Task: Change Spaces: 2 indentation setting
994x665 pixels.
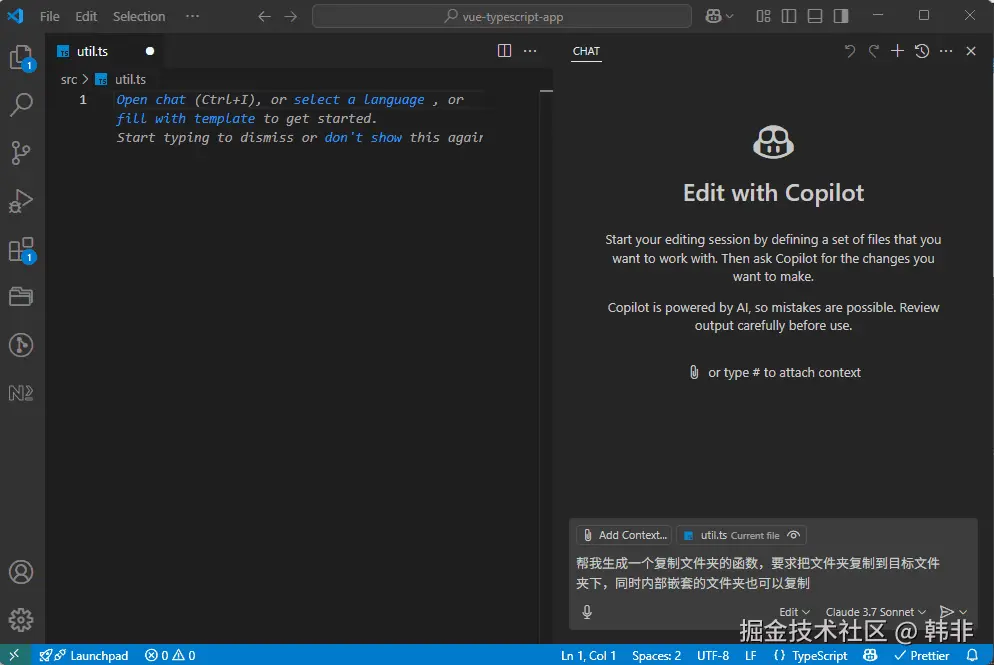Action: point(656,655)
